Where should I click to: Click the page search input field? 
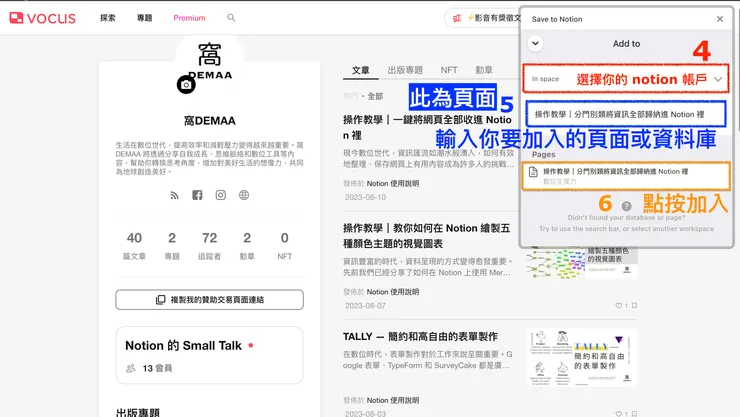626,114
